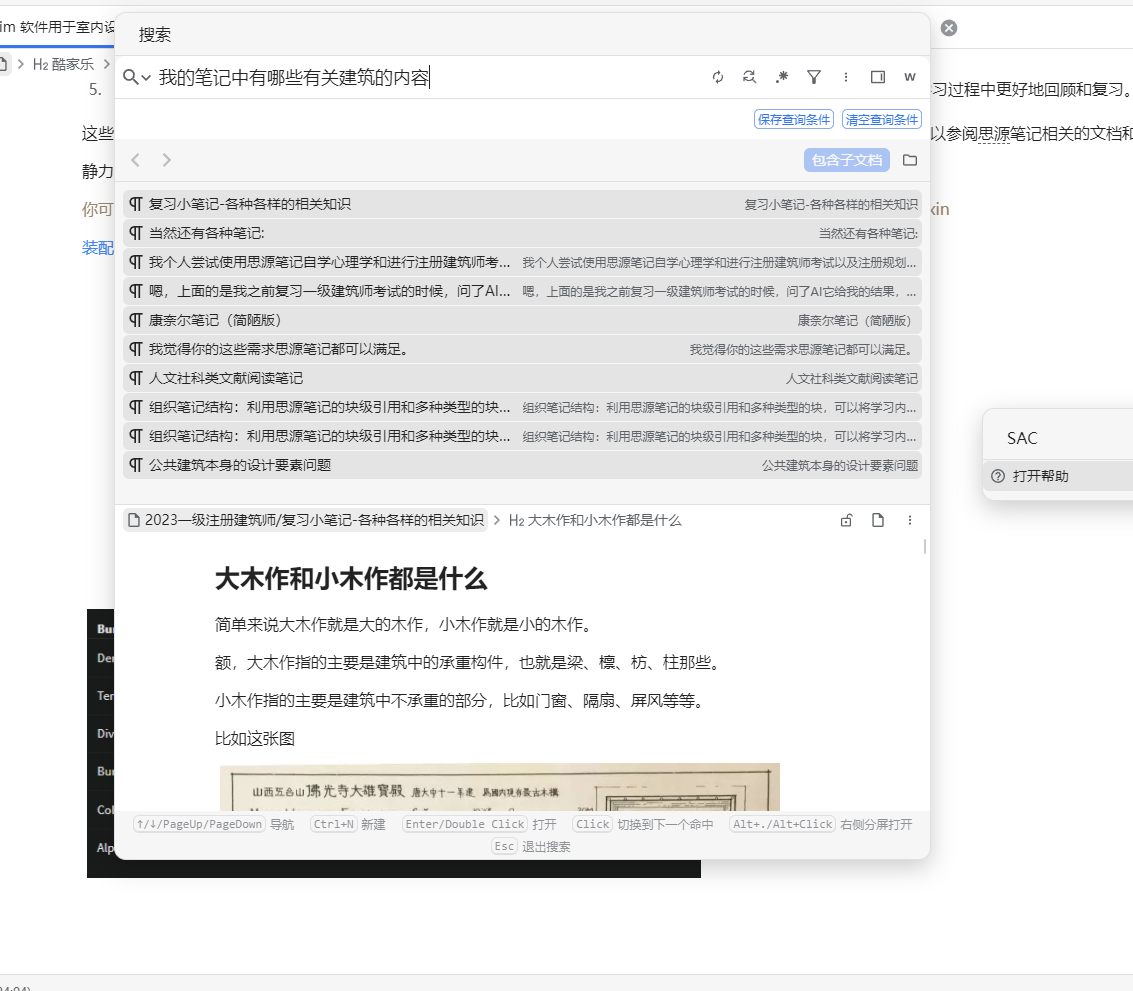Screen dimensions: 1133x991
Task: Go to next page of search results
Action: coord(167,160)
